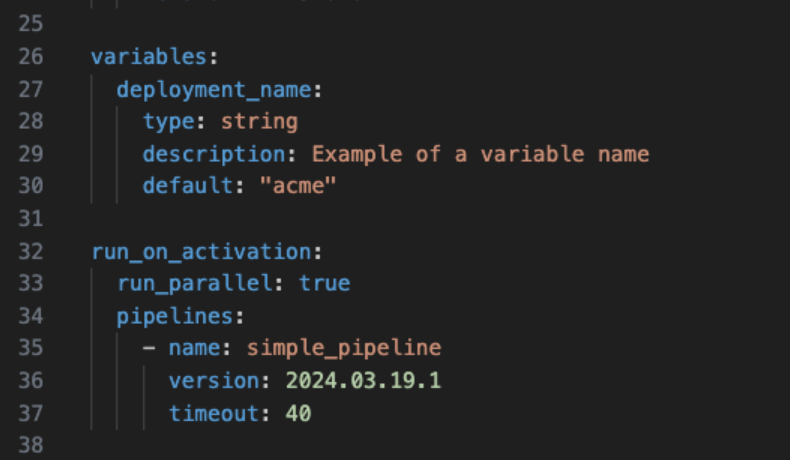The height and width of the screenshot is (460, 790).
Task: Place cursor on run_on_activation key
Action: [x=202, y=251]
